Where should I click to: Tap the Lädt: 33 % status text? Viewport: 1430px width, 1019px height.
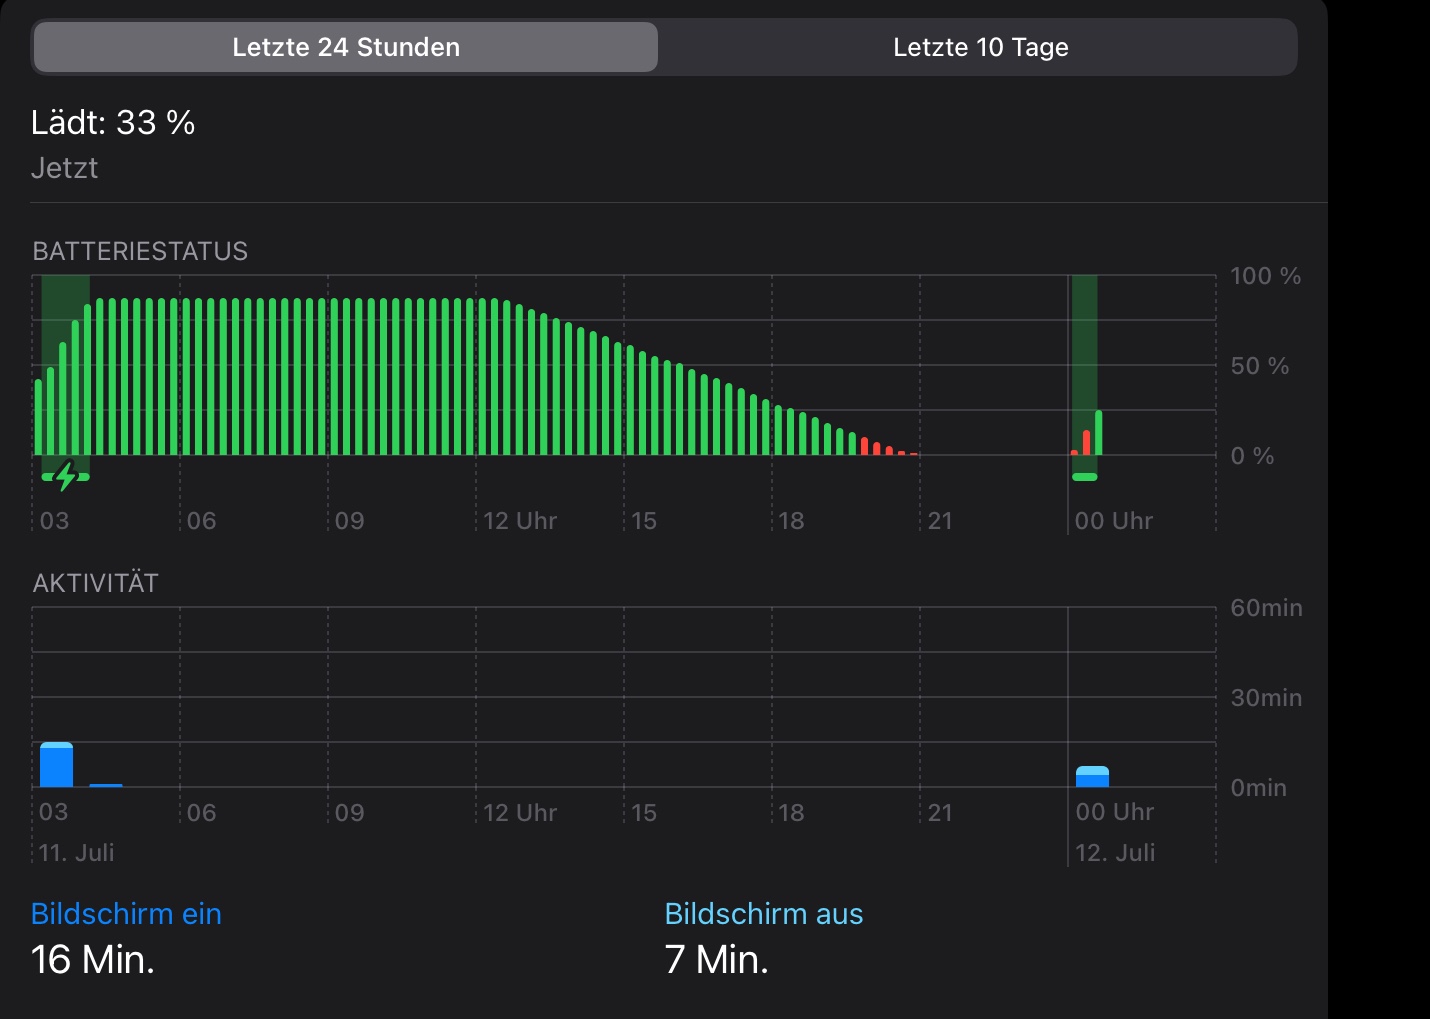point(113,123)
